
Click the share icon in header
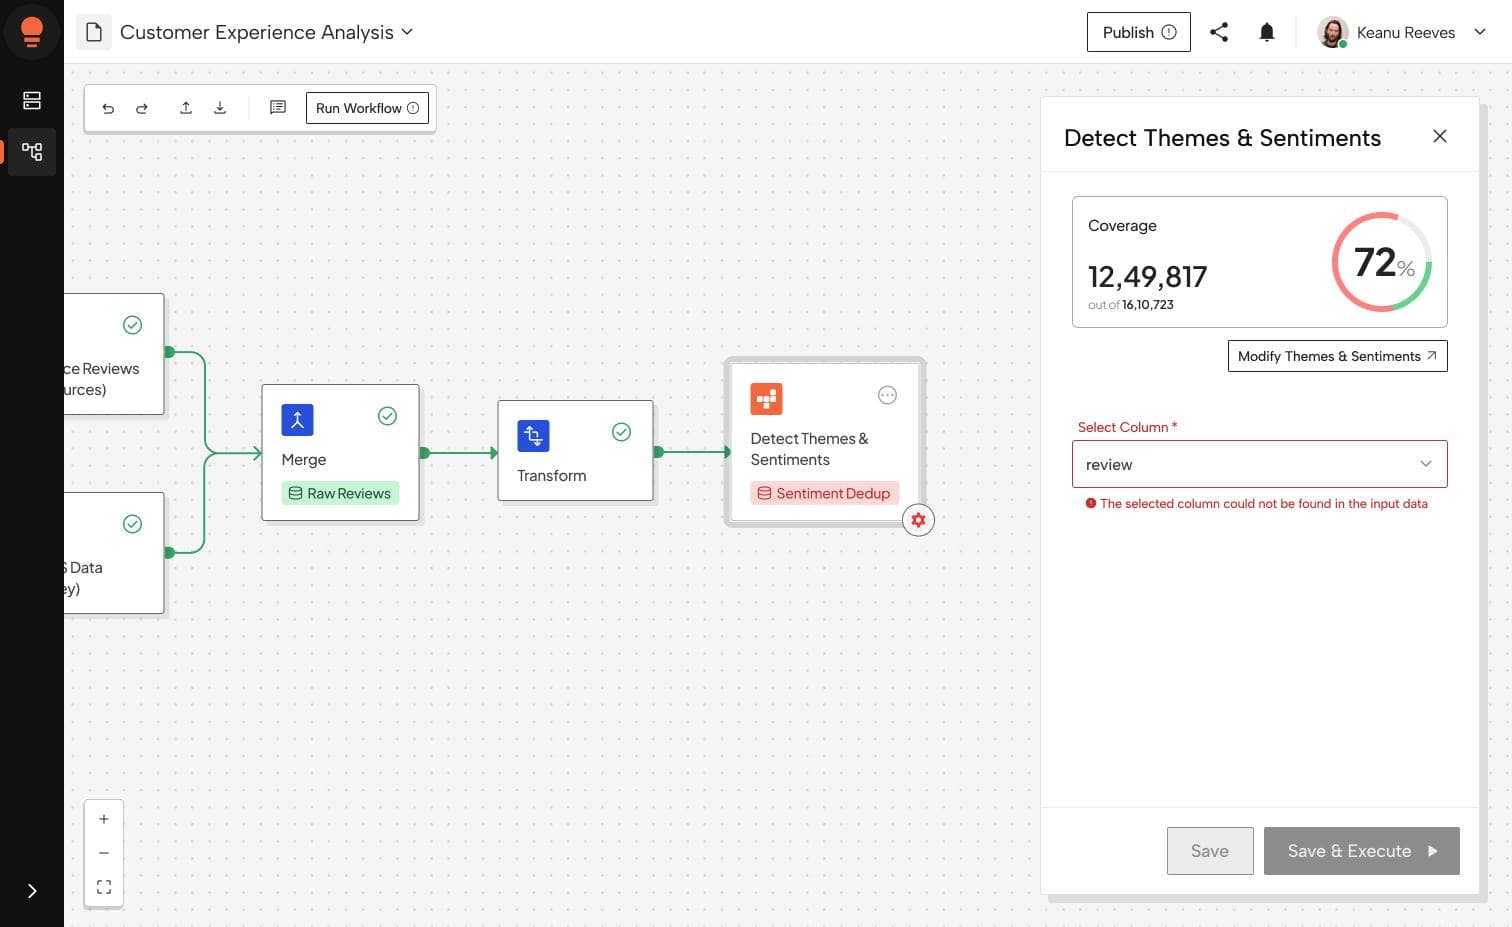click(x=1219, y=32)
